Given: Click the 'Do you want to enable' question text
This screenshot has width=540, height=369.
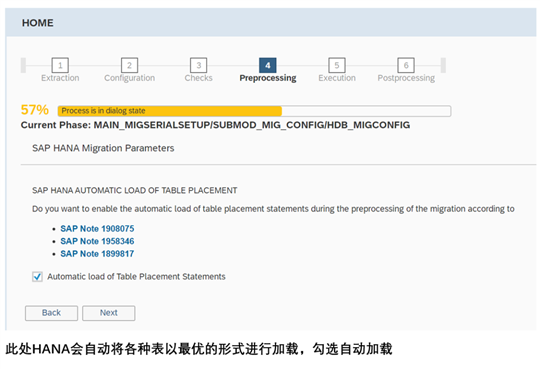Looking at the screenshot, I should pos(273,209).
